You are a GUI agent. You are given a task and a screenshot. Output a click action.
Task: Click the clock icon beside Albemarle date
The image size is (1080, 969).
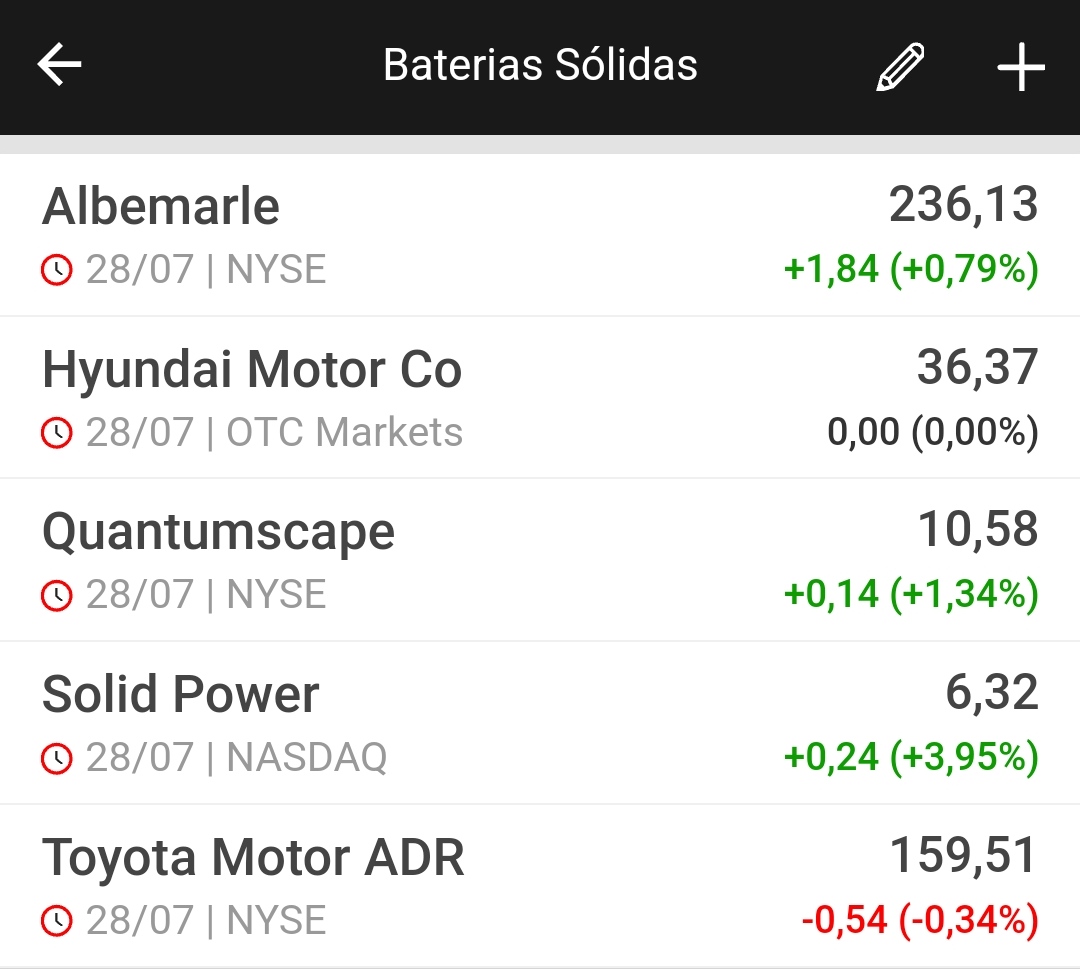pos(57,270)
